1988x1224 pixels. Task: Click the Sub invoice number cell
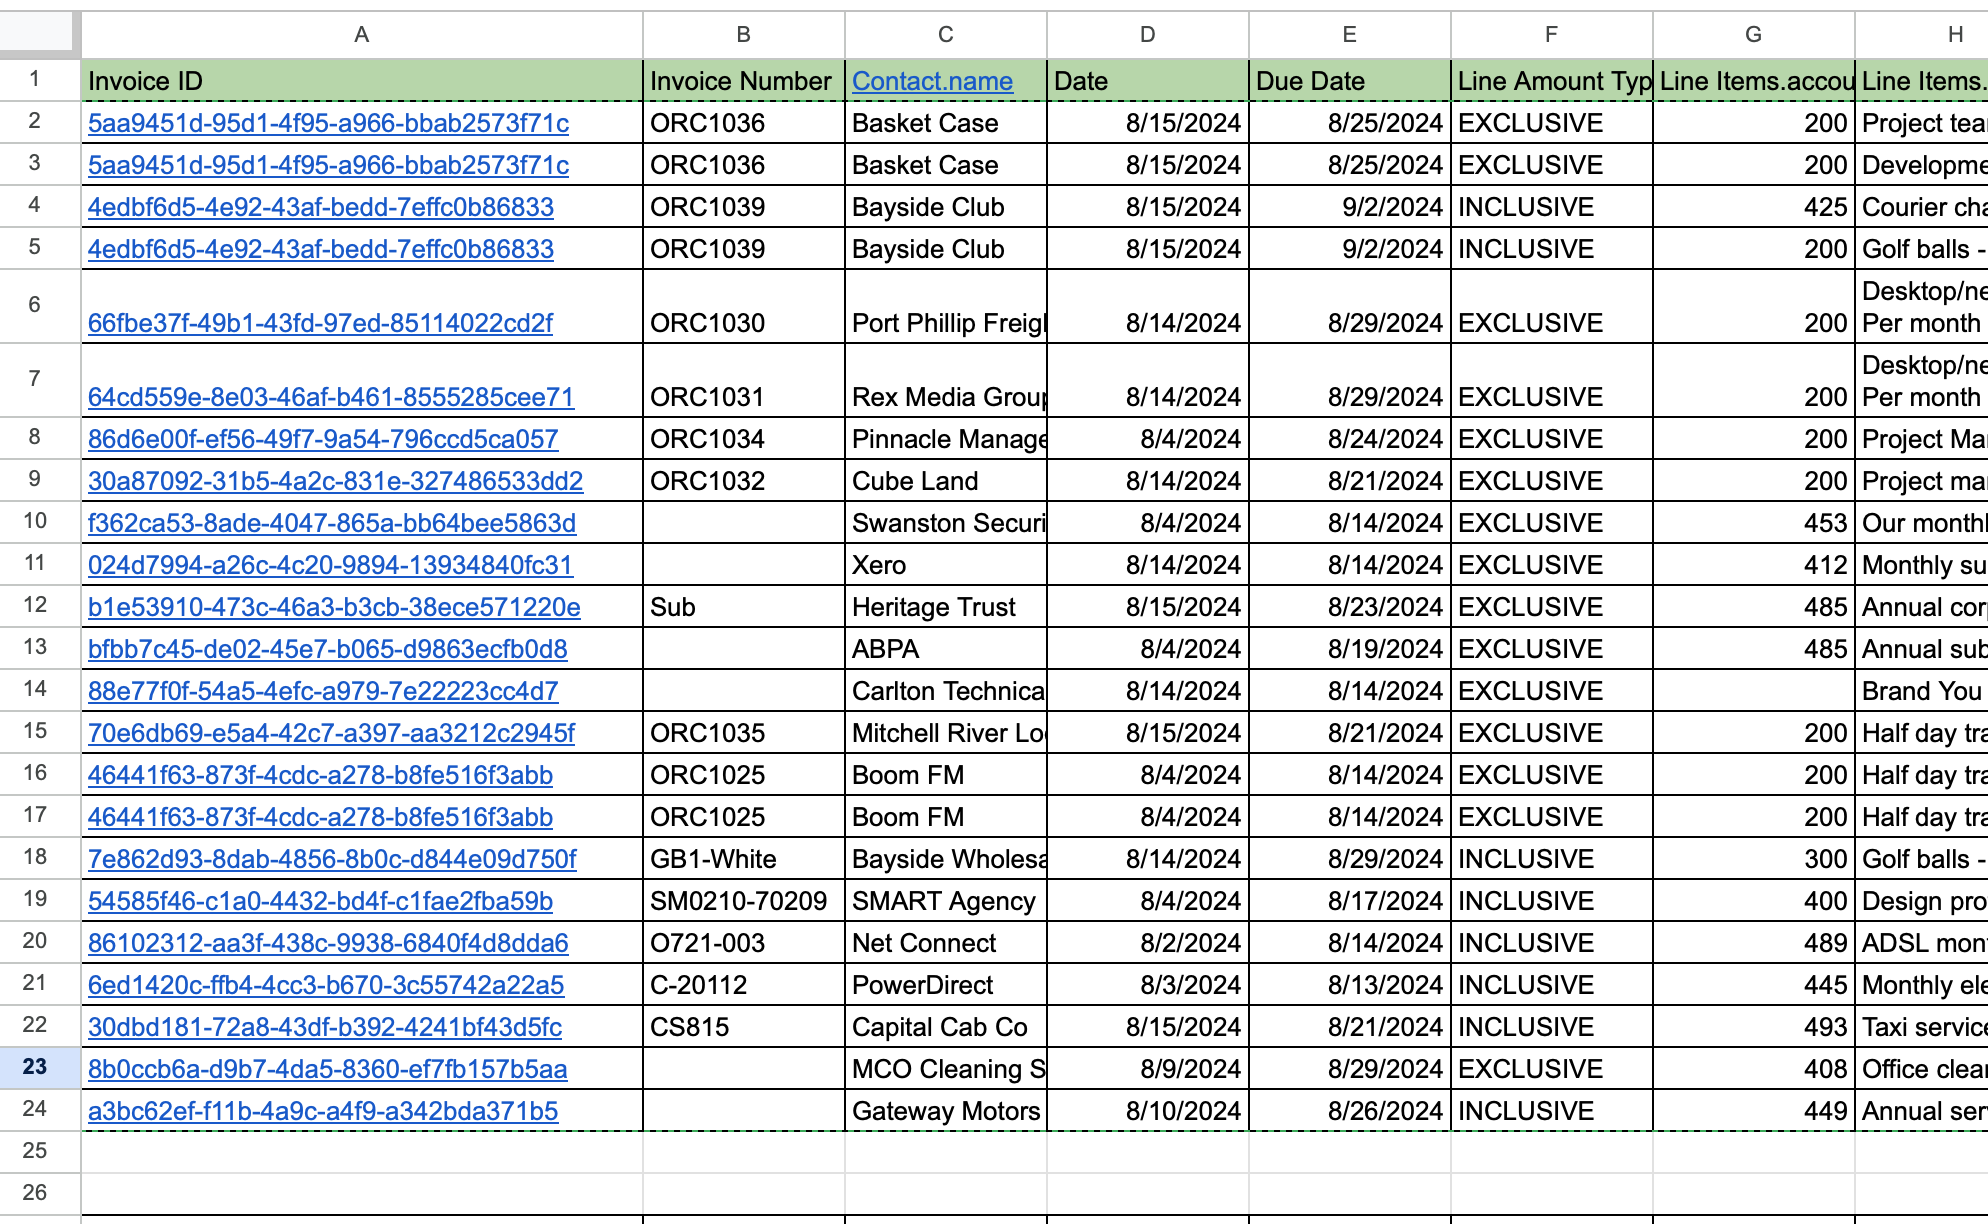click(x=743, y=607)
